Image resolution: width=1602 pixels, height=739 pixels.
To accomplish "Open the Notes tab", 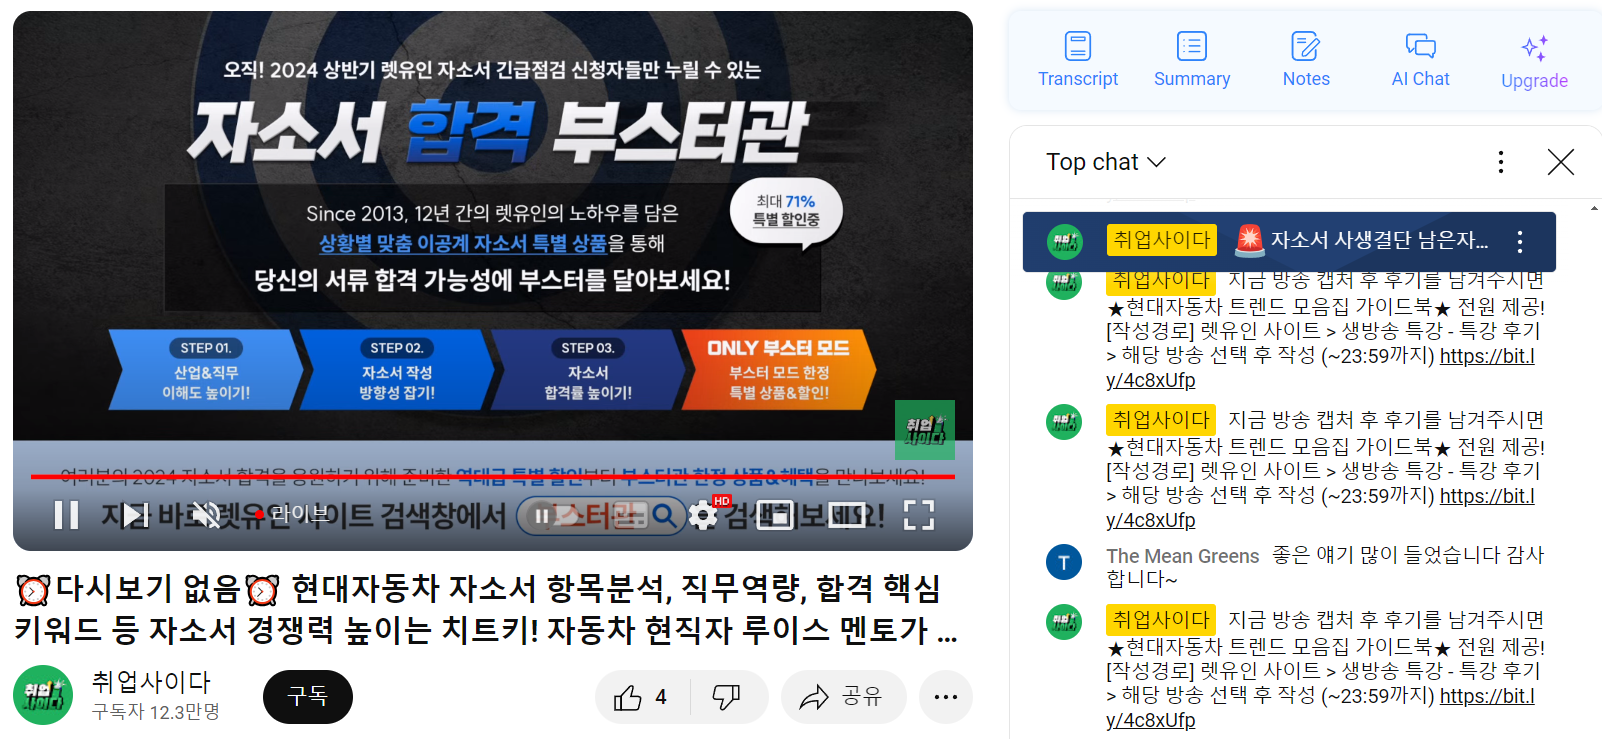I will pyautogui.click(x=1306, y=60).
